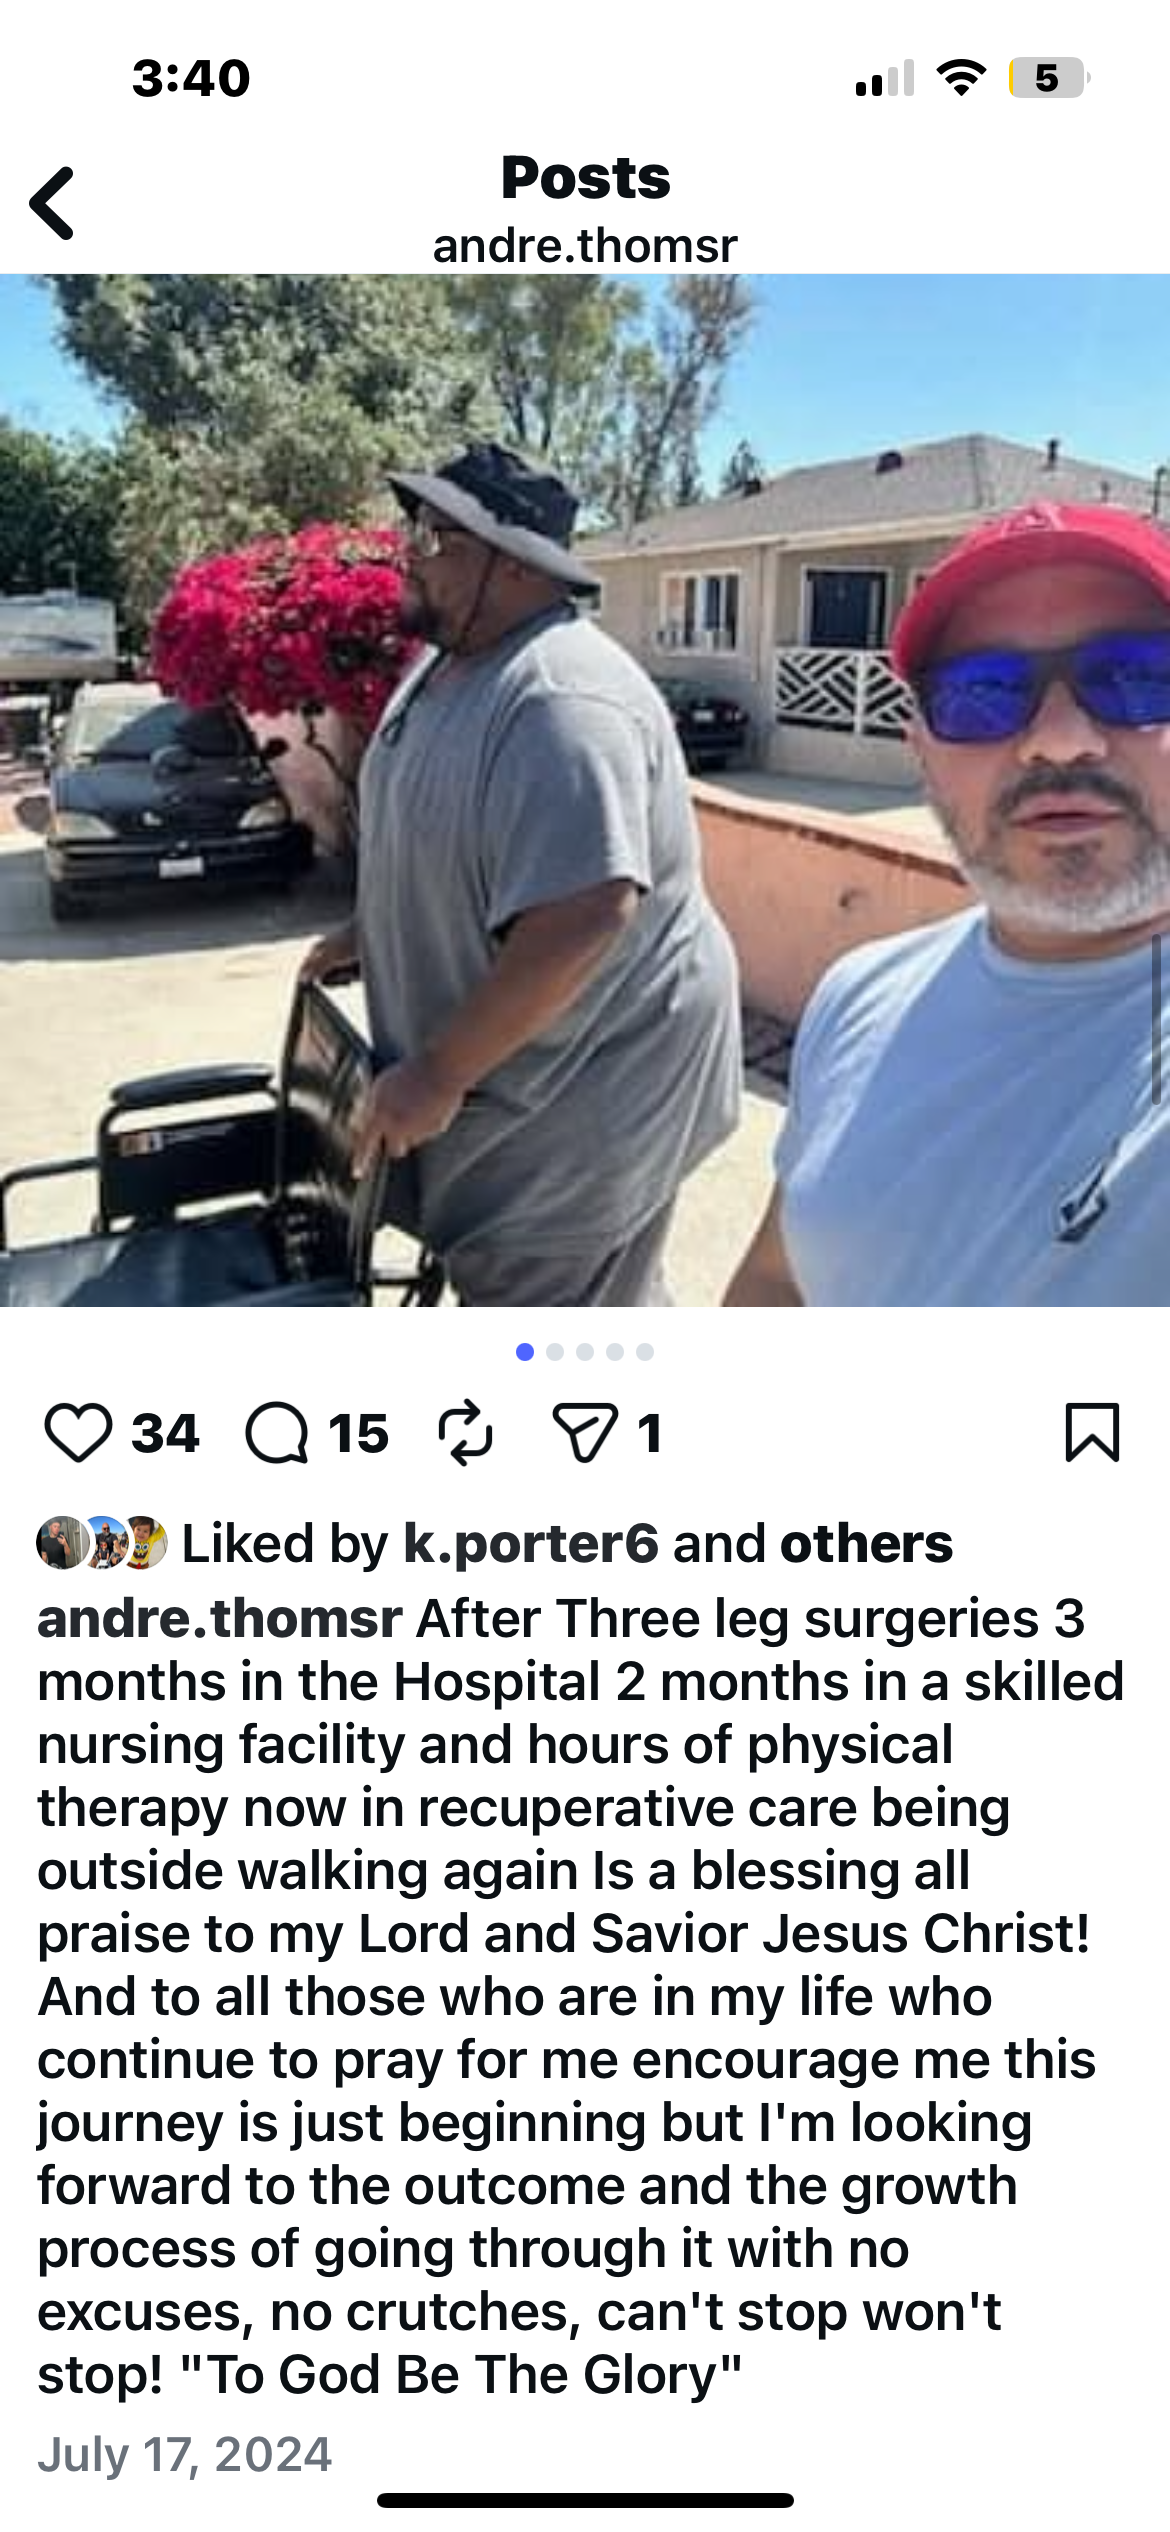View others who liked the post
The height and width of the screenshot is (2532, 1170).
click(866, 1543)
